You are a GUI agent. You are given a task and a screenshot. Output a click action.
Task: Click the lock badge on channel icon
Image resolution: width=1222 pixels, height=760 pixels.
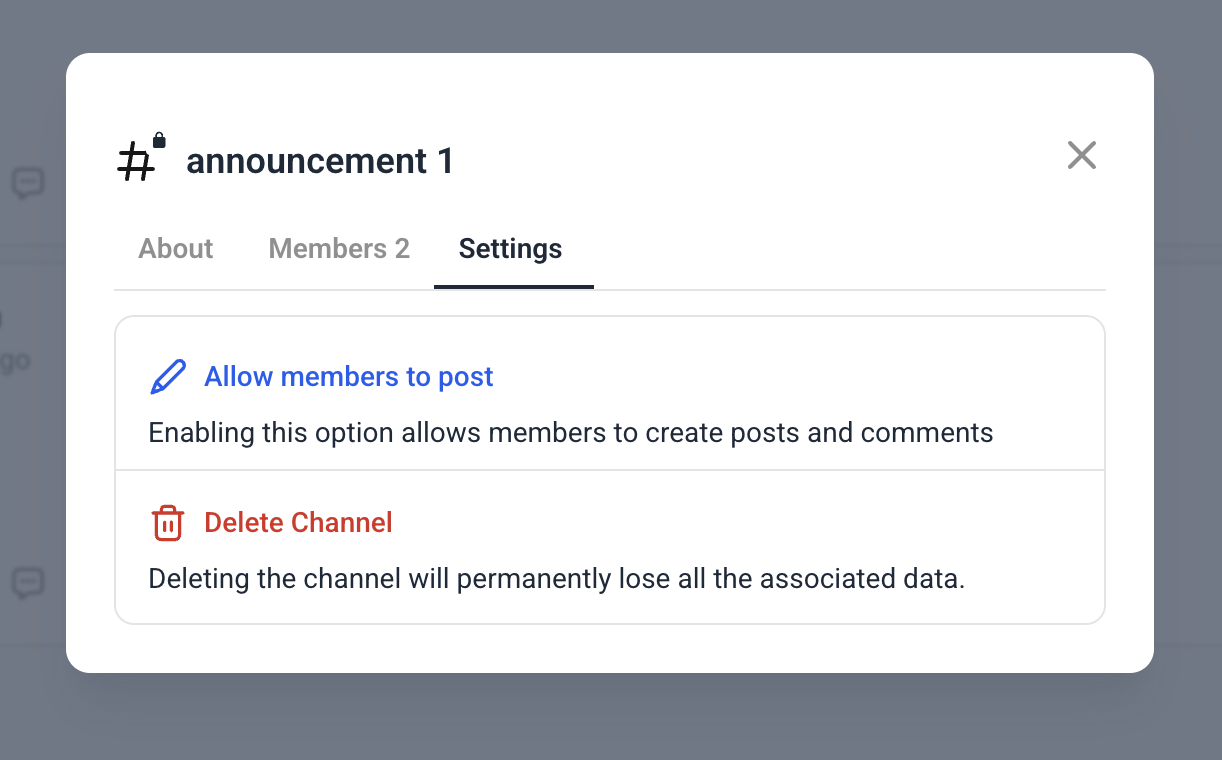pos(159,140)
